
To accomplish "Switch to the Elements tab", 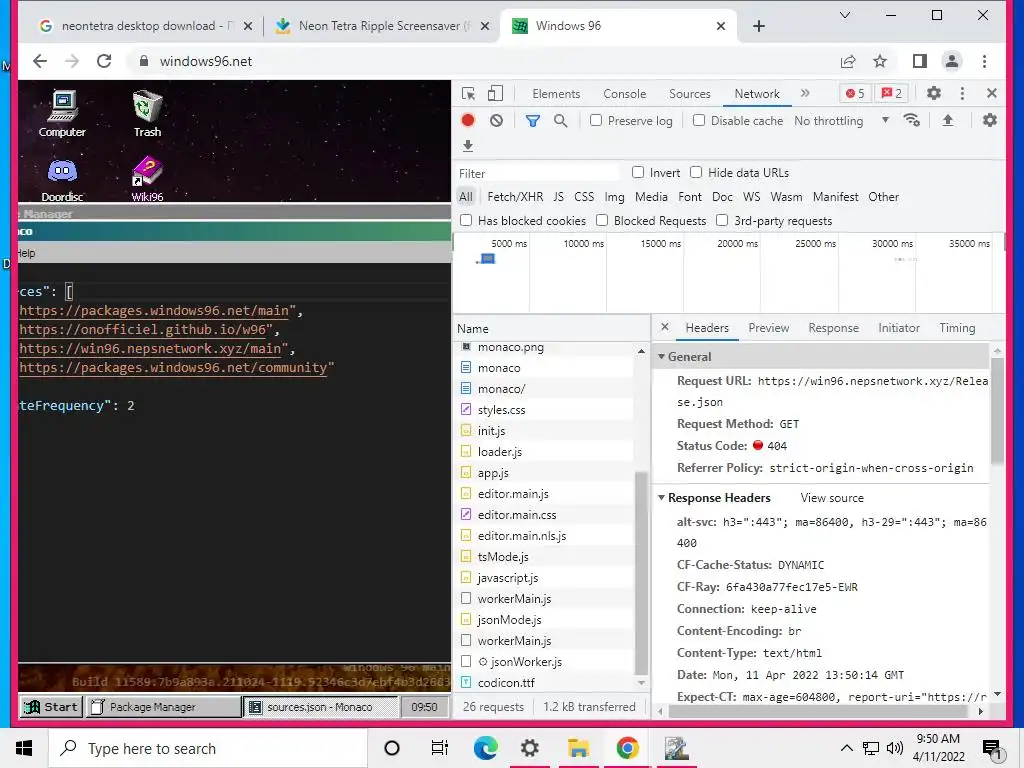I will tap(556, 94).
